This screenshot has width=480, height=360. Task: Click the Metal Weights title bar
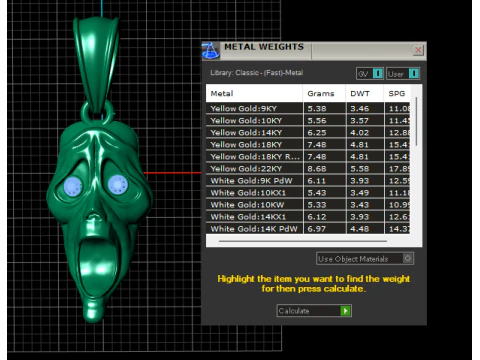point(314,51)
